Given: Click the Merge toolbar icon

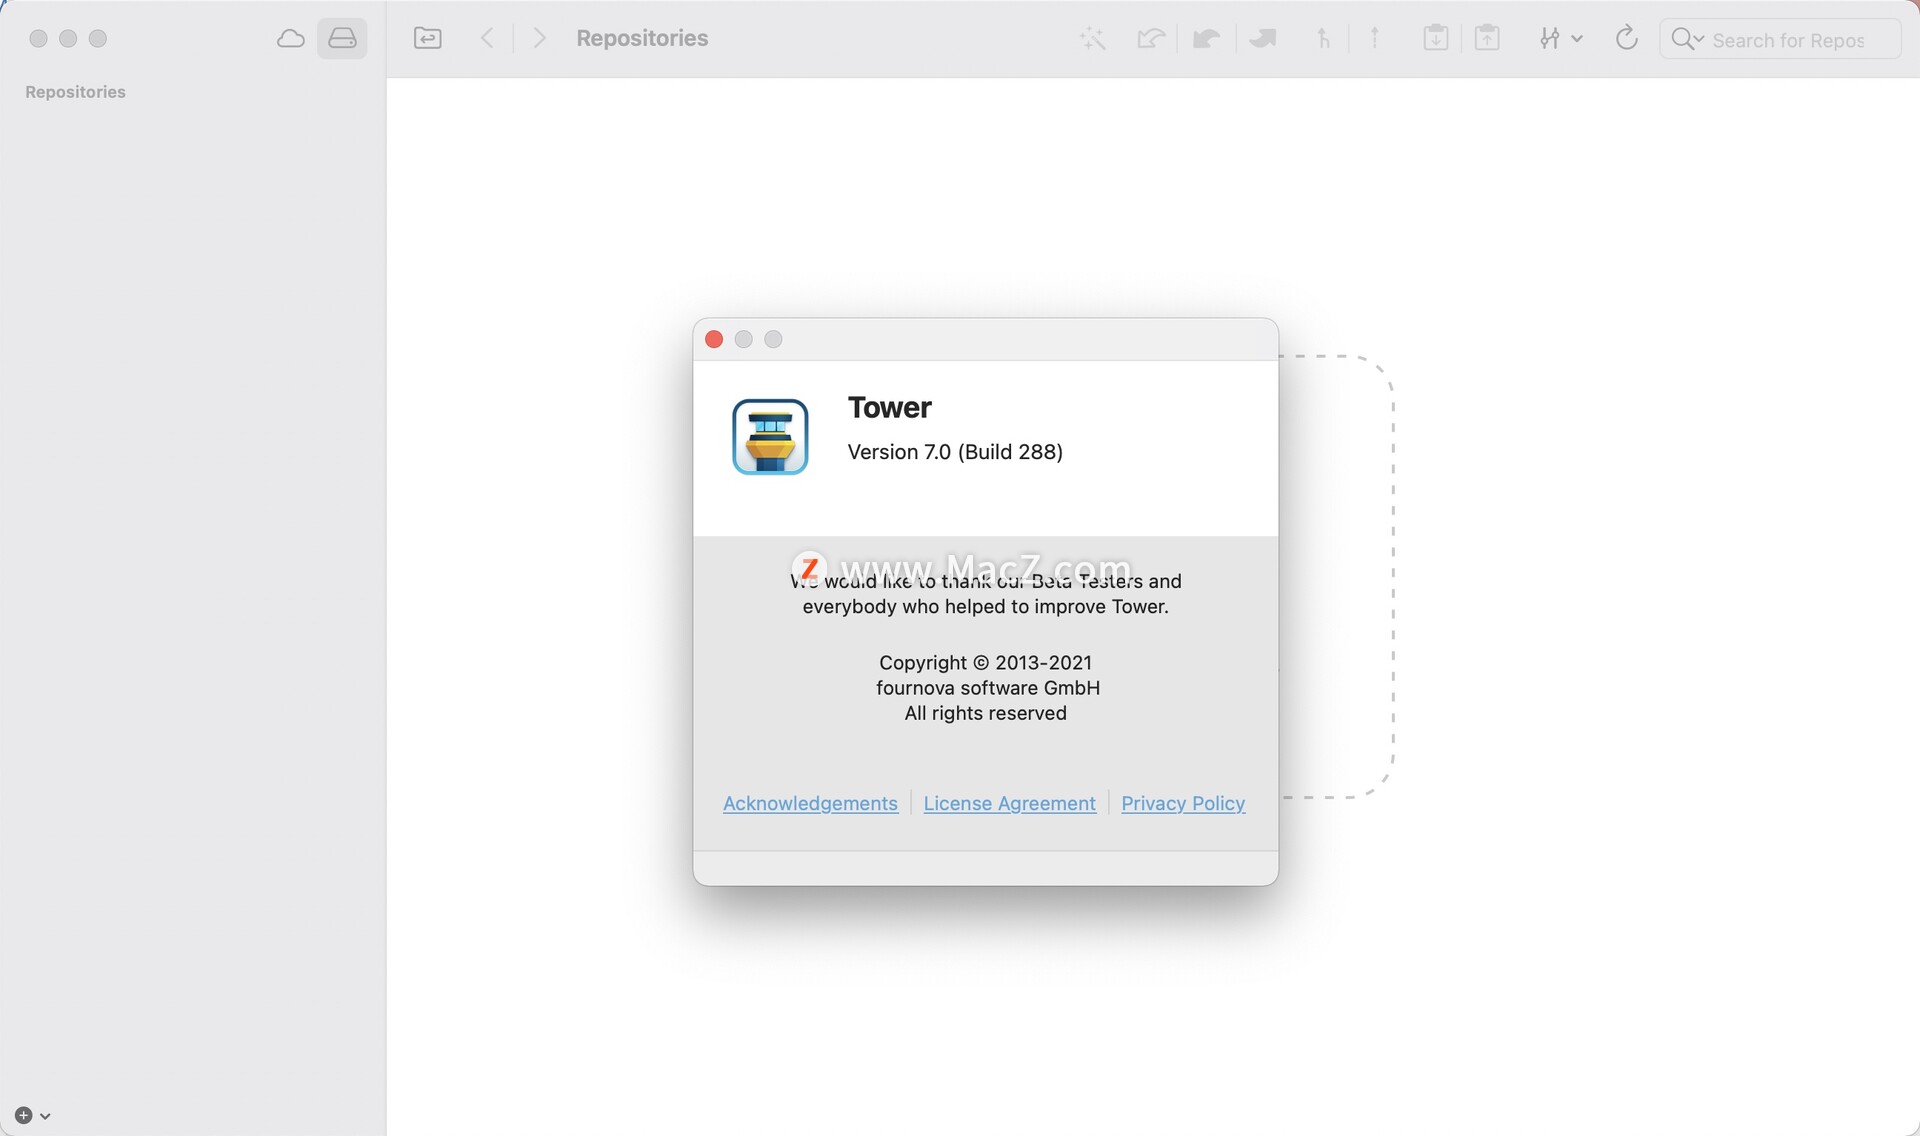Looking at the screenshot, I should 1324,39.
